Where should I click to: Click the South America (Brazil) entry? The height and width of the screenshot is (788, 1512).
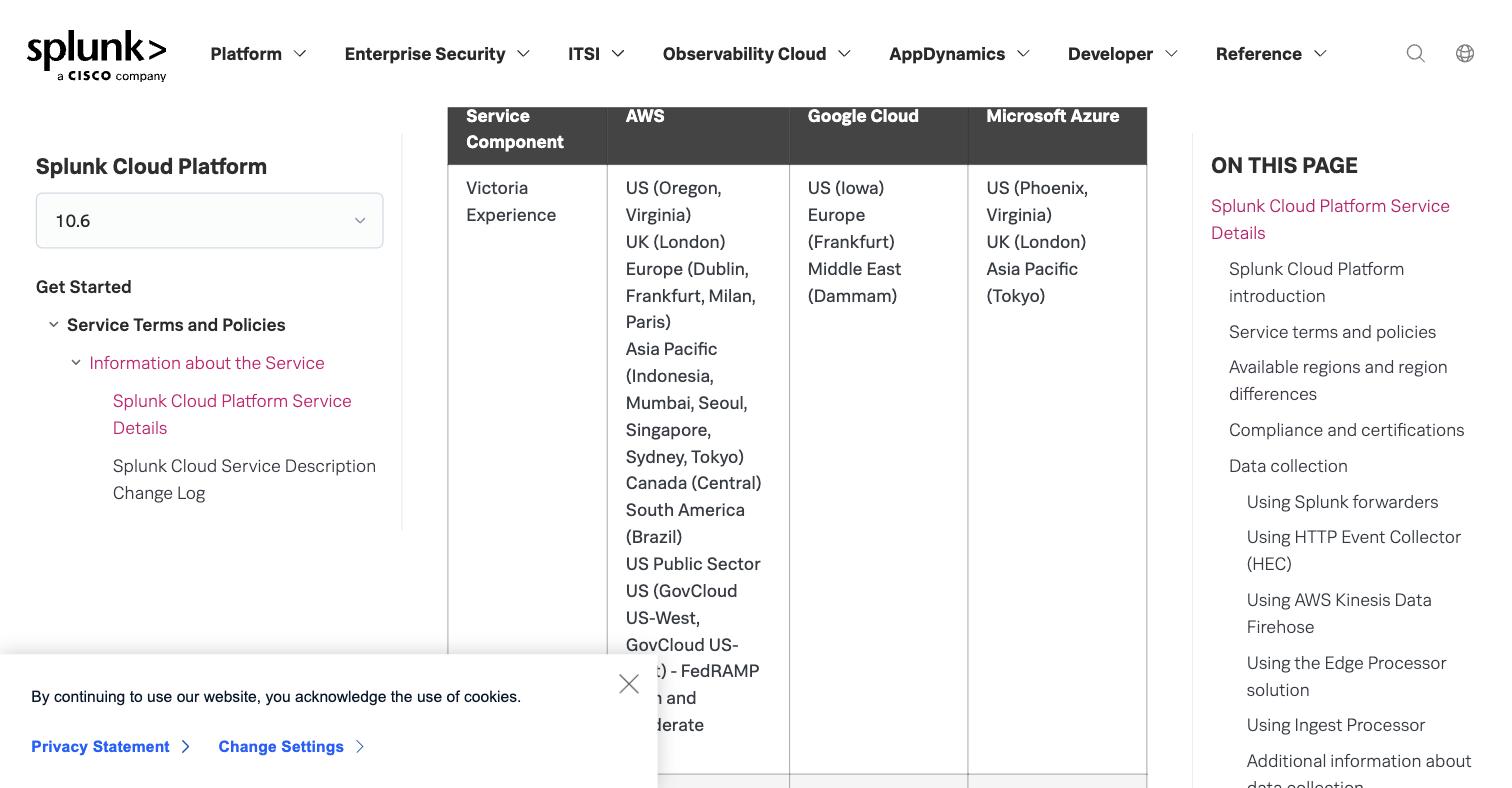click(x=685, y=523)
